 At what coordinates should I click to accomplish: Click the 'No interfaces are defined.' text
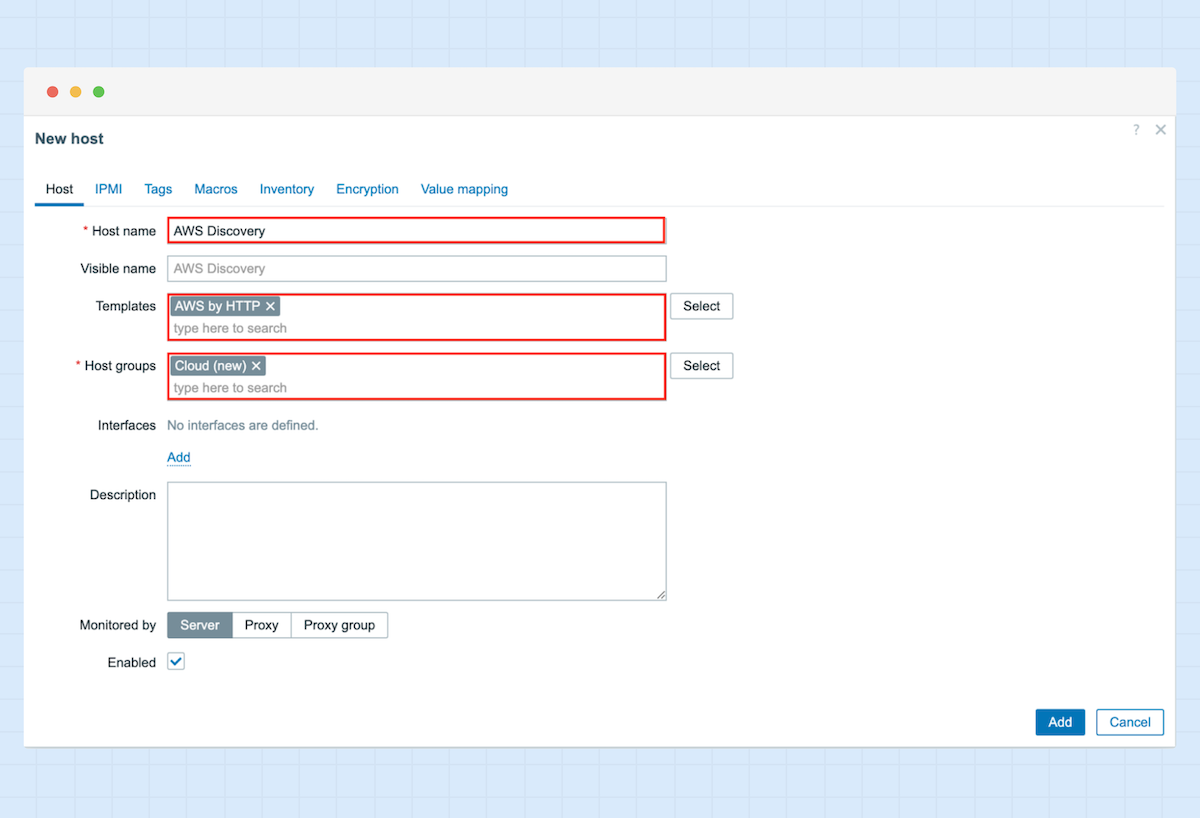(x=242, y=425)
